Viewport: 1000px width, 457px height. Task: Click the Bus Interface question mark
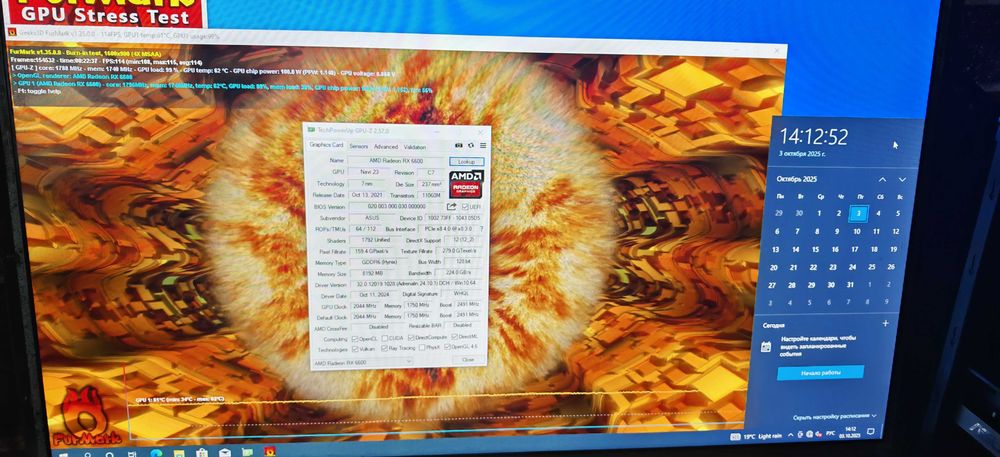coord(481,229)
